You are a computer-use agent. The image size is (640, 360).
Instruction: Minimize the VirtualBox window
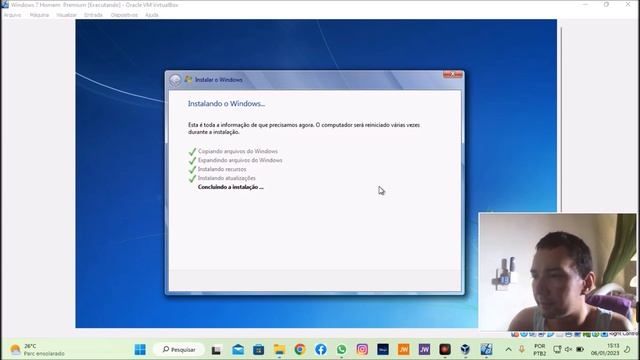[586, 4]
